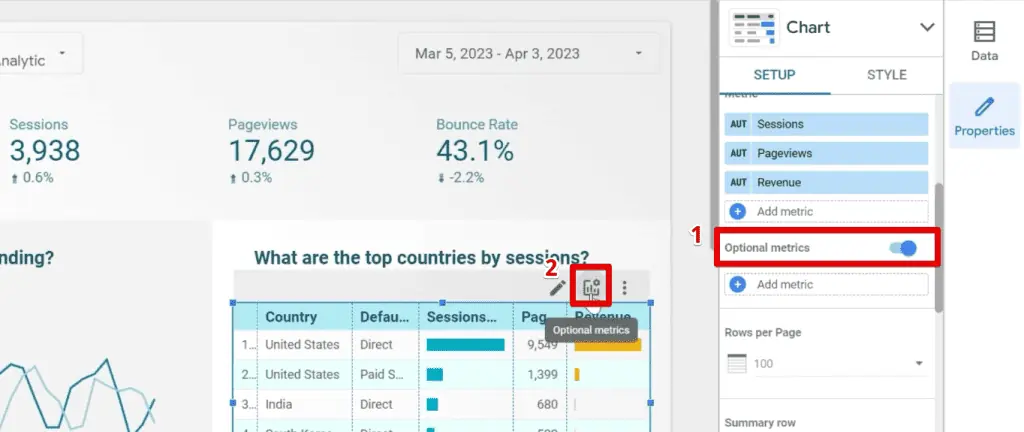Open the three-dot more menu on the table
The image size is (1024, 432).
[625, 288]
